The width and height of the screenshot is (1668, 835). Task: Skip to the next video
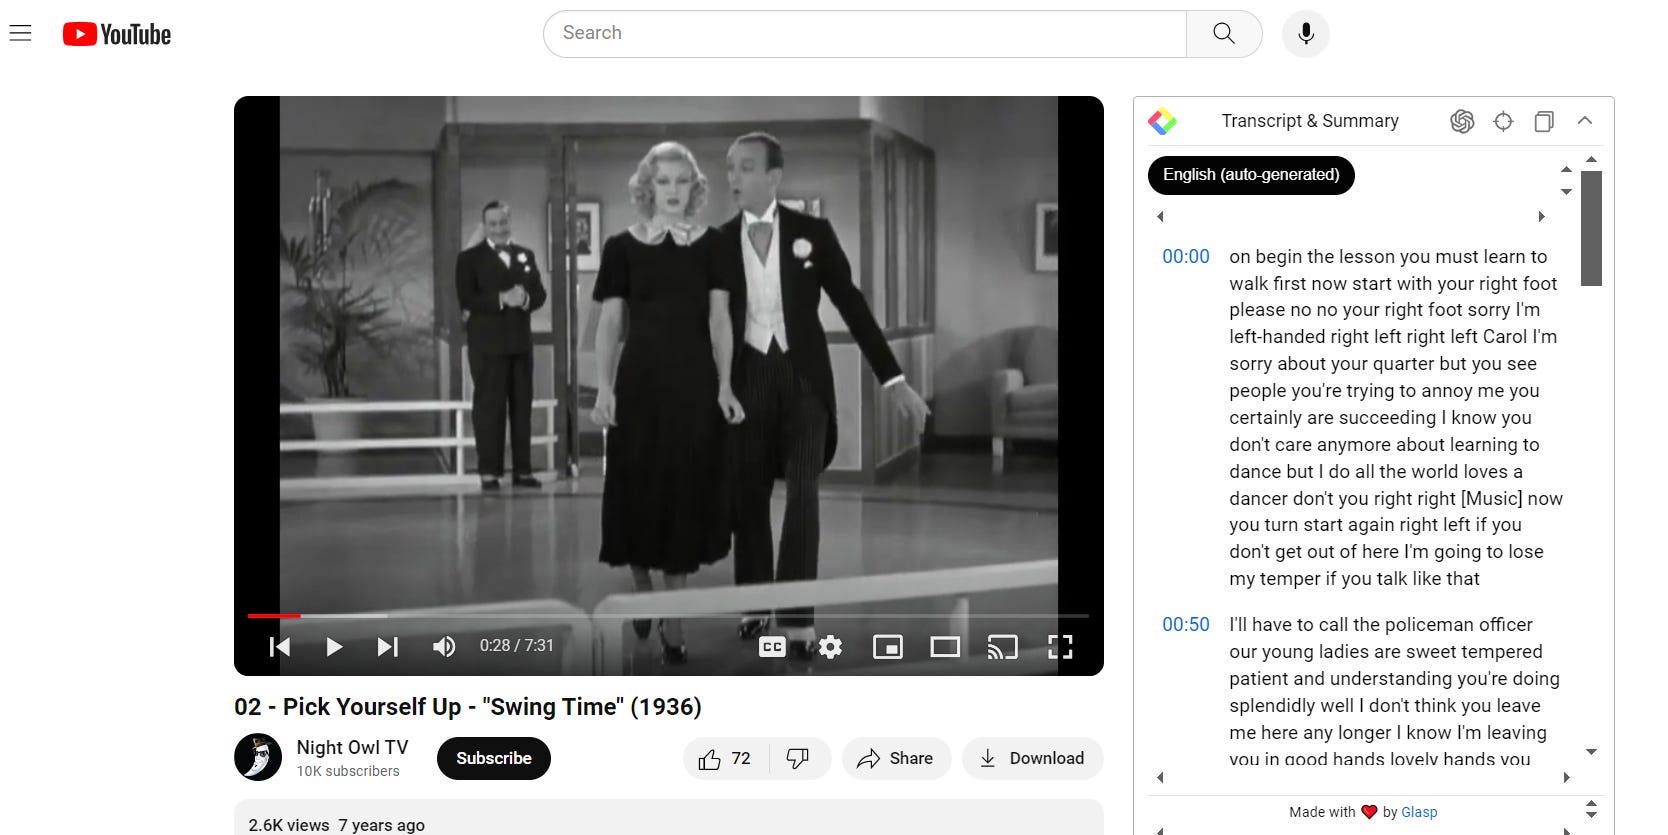coord(388,647)
